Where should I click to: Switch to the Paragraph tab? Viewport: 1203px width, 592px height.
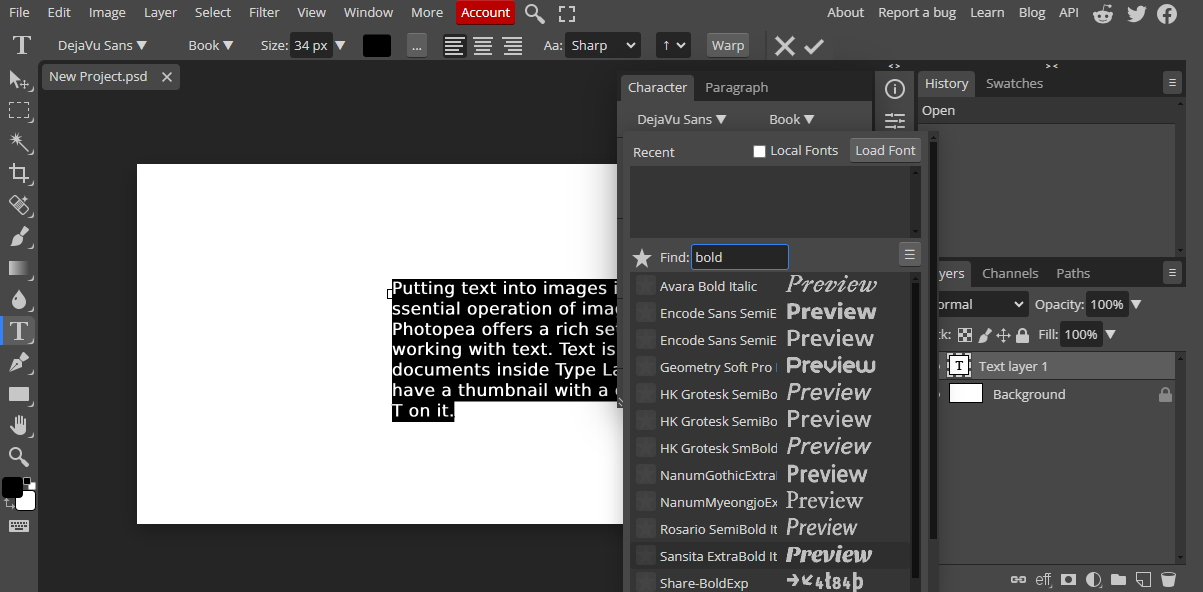[x=736, y=87]
